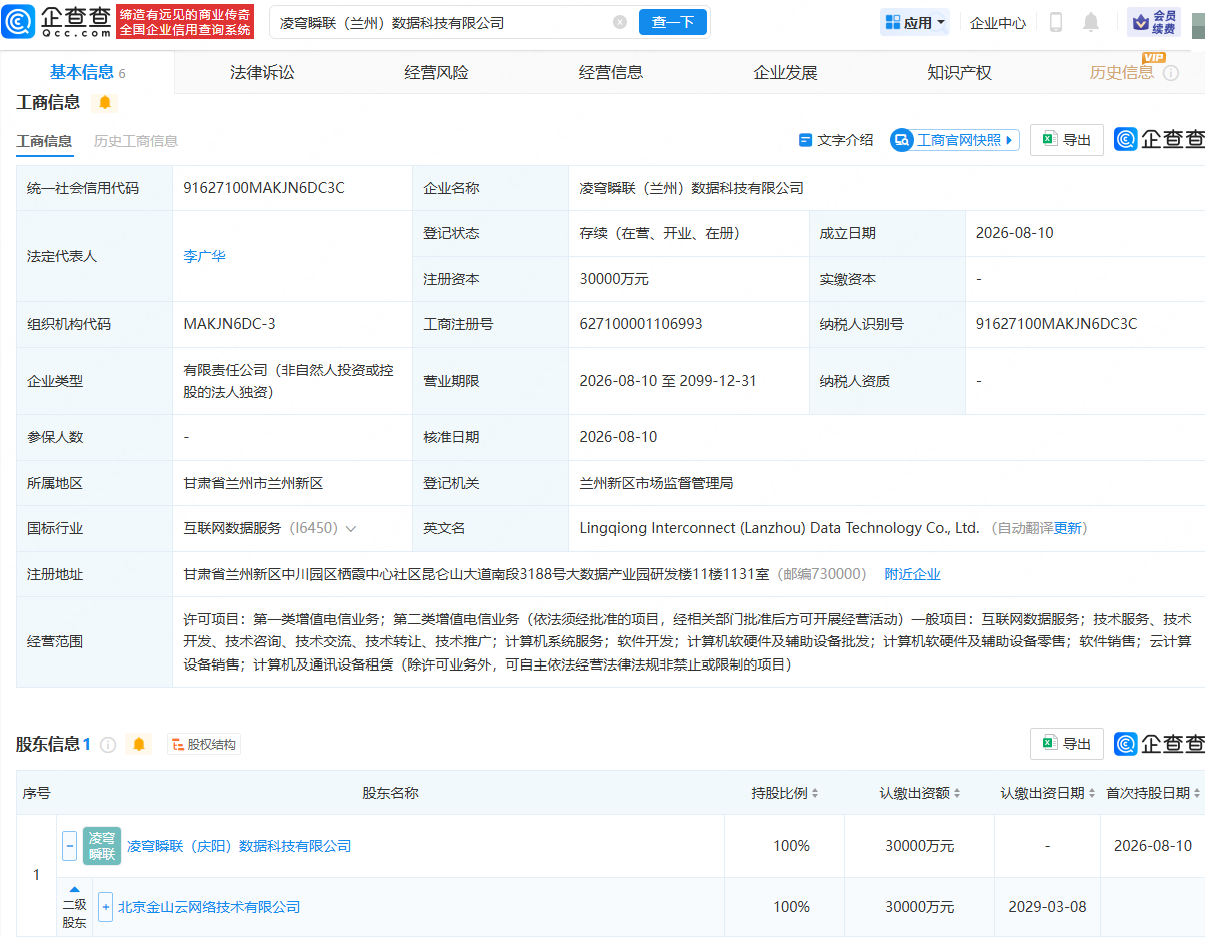Open 北京金山云网络技术有限公司 link
1205x937 pixels.
(x=209, y=907)
